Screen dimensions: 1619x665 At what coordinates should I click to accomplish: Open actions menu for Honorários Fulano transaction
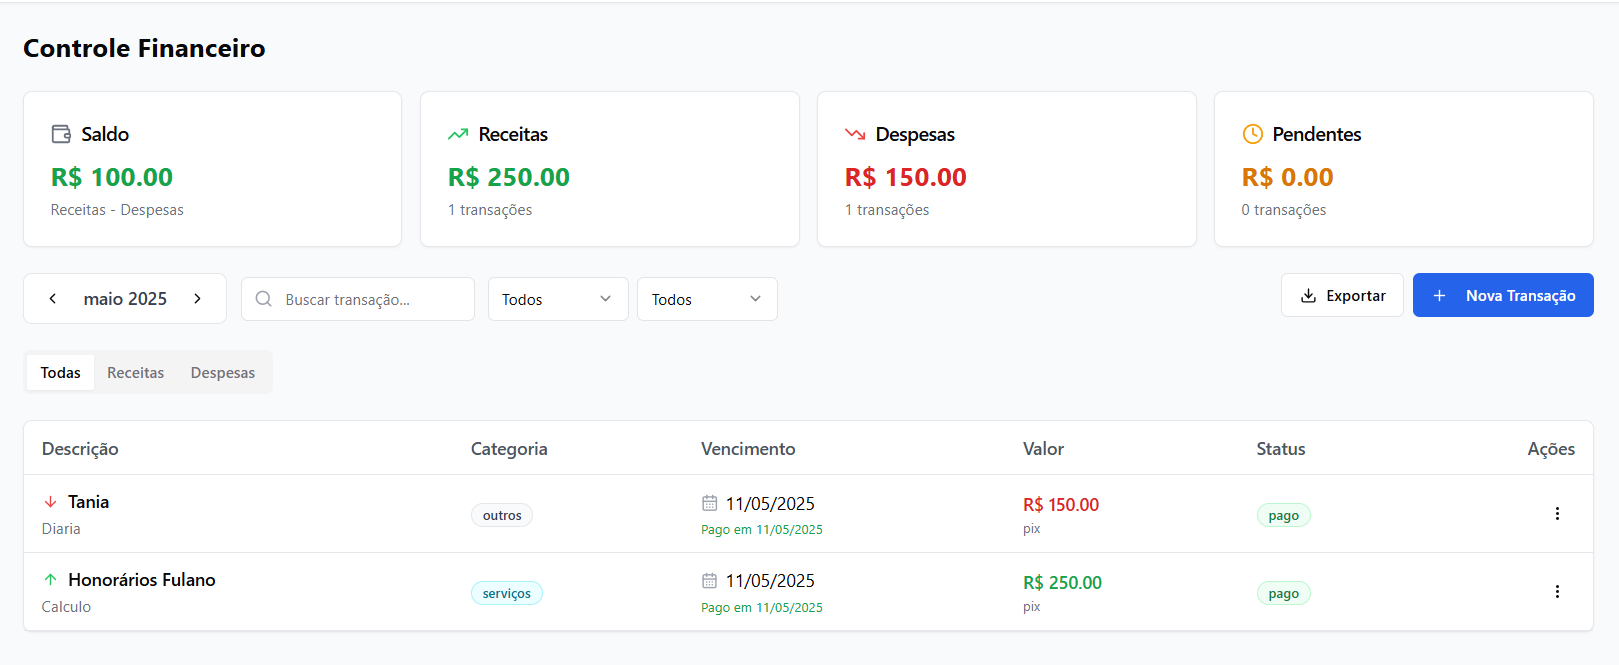pyautogui.click(x=1557, y=592)
